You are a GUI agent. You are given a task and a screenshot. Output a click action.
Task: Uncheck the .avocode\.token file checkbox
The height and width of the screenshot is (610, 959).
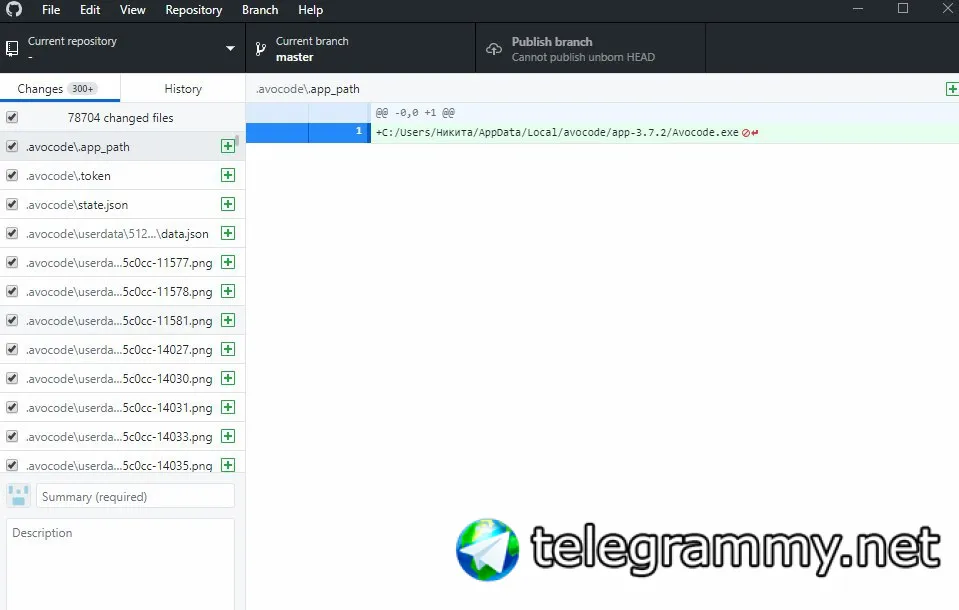click(x=12, y=175)
